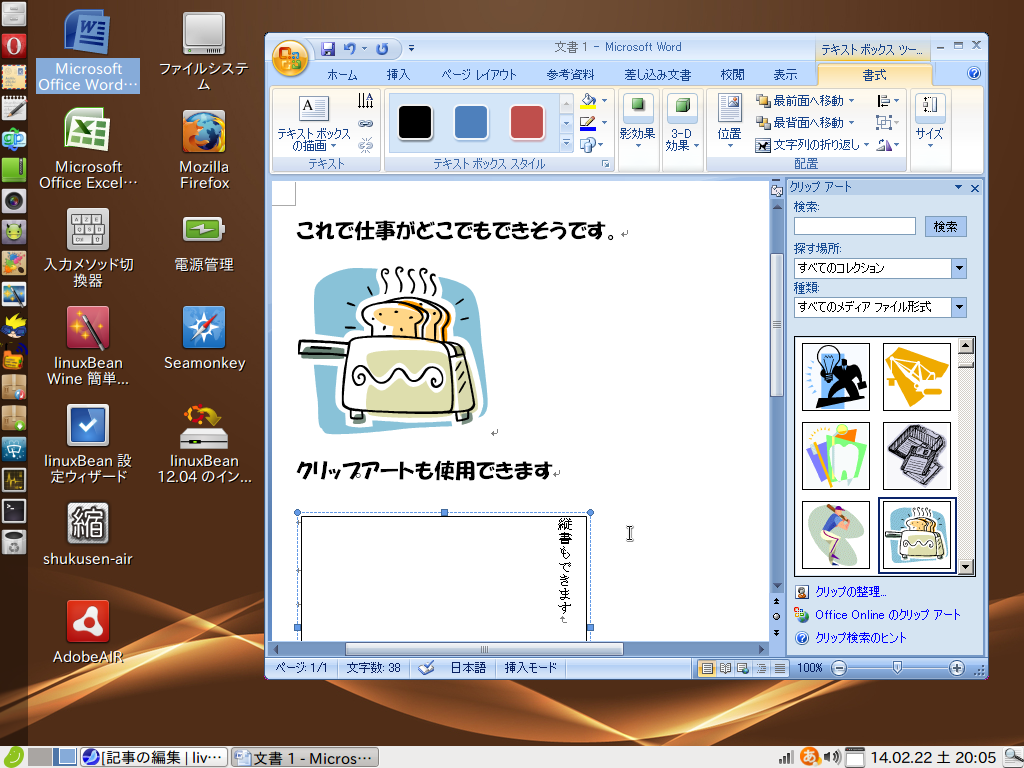Select the toaster clip art thumbnail

(x=917, y=535)
